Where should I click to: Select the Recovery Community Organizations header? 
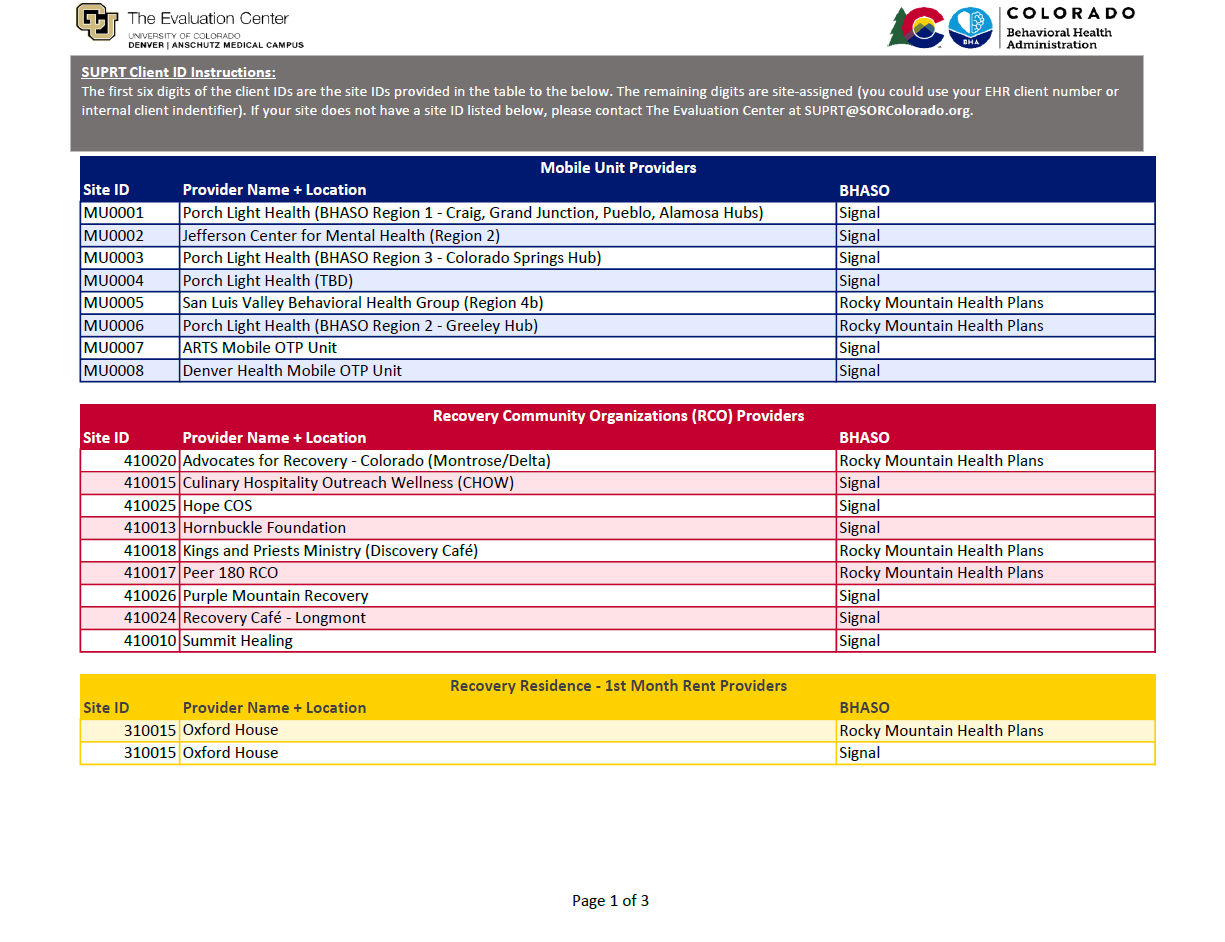pos(617,415)
